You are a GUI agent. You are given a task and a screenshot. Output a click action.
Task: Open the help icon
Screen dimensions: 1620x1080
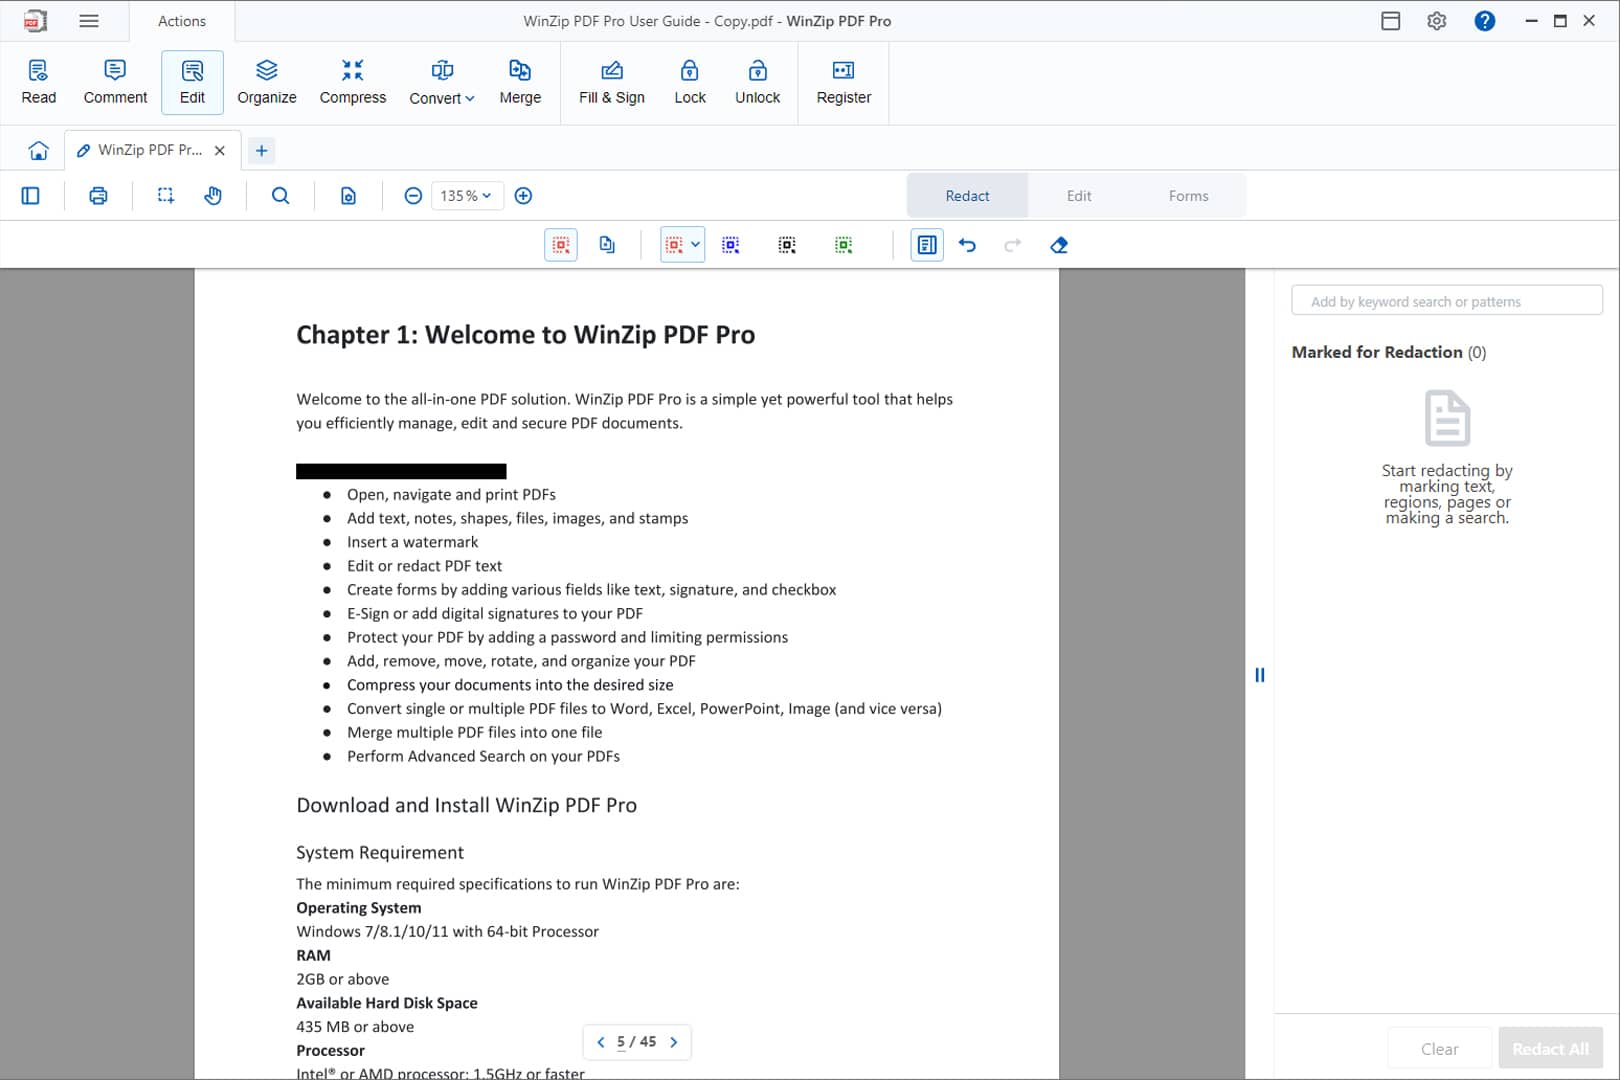pos(1485,21)
